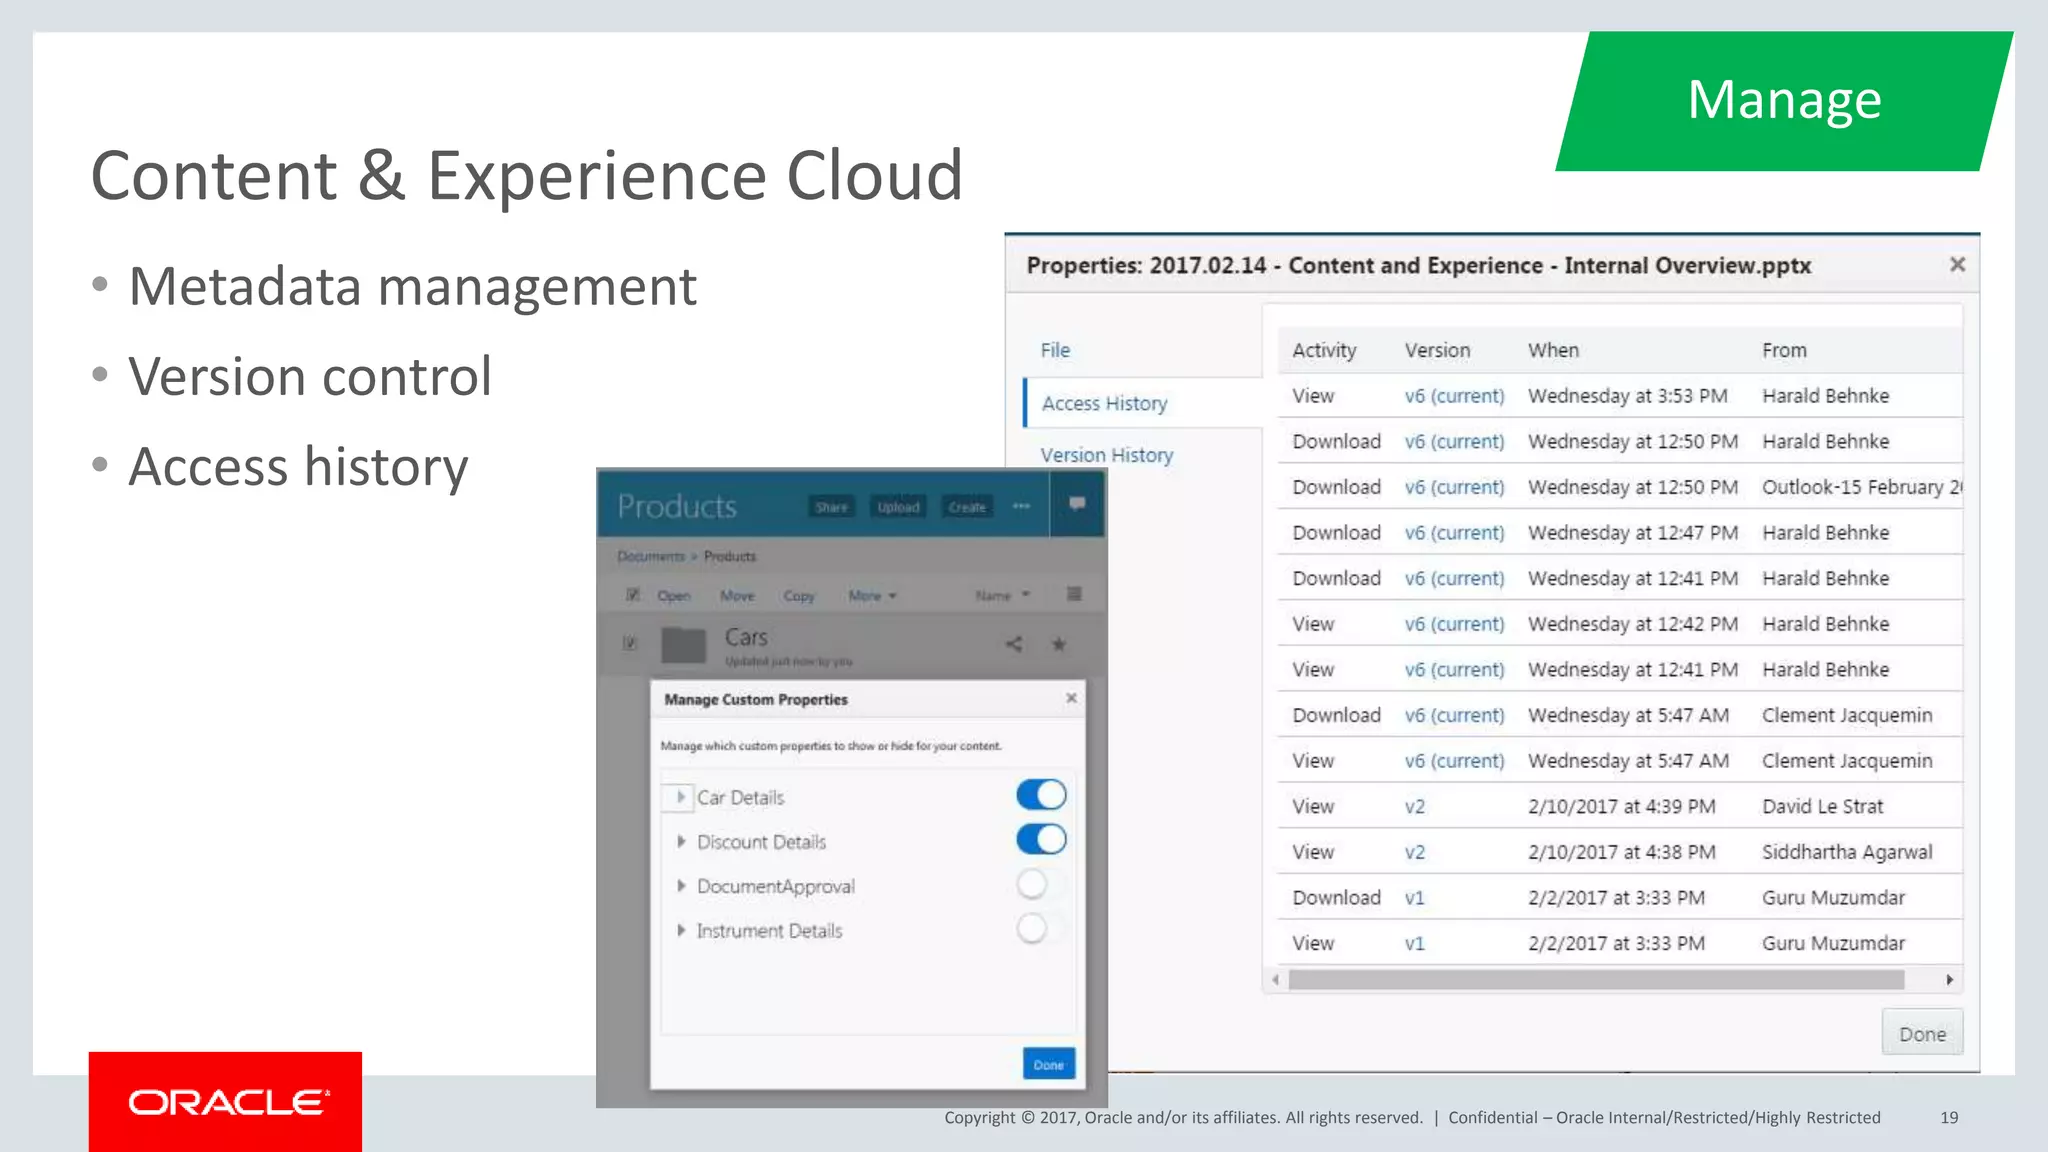Viewport: 2048px width, 1152px height.
Task: Open v1 link in the Guru Muzumdar View row
Action: pyautogui.click(x=1414, y=944)
